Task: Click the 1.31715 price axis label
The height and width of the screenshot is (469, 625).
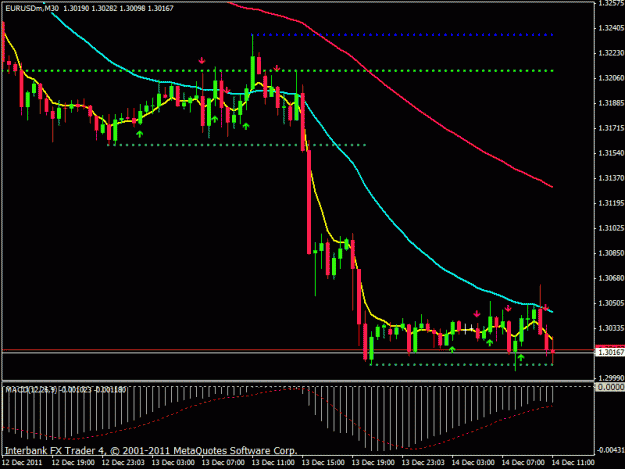Action: click(x=611, y=128)
